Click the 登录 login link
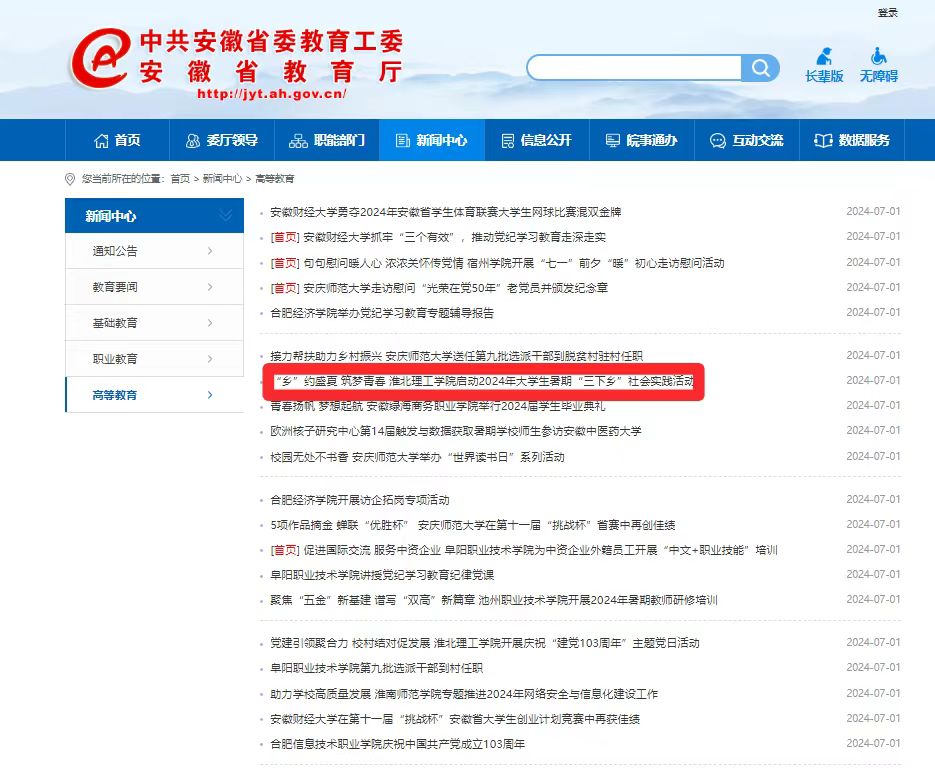935x768 pixels. pos(887,13)
